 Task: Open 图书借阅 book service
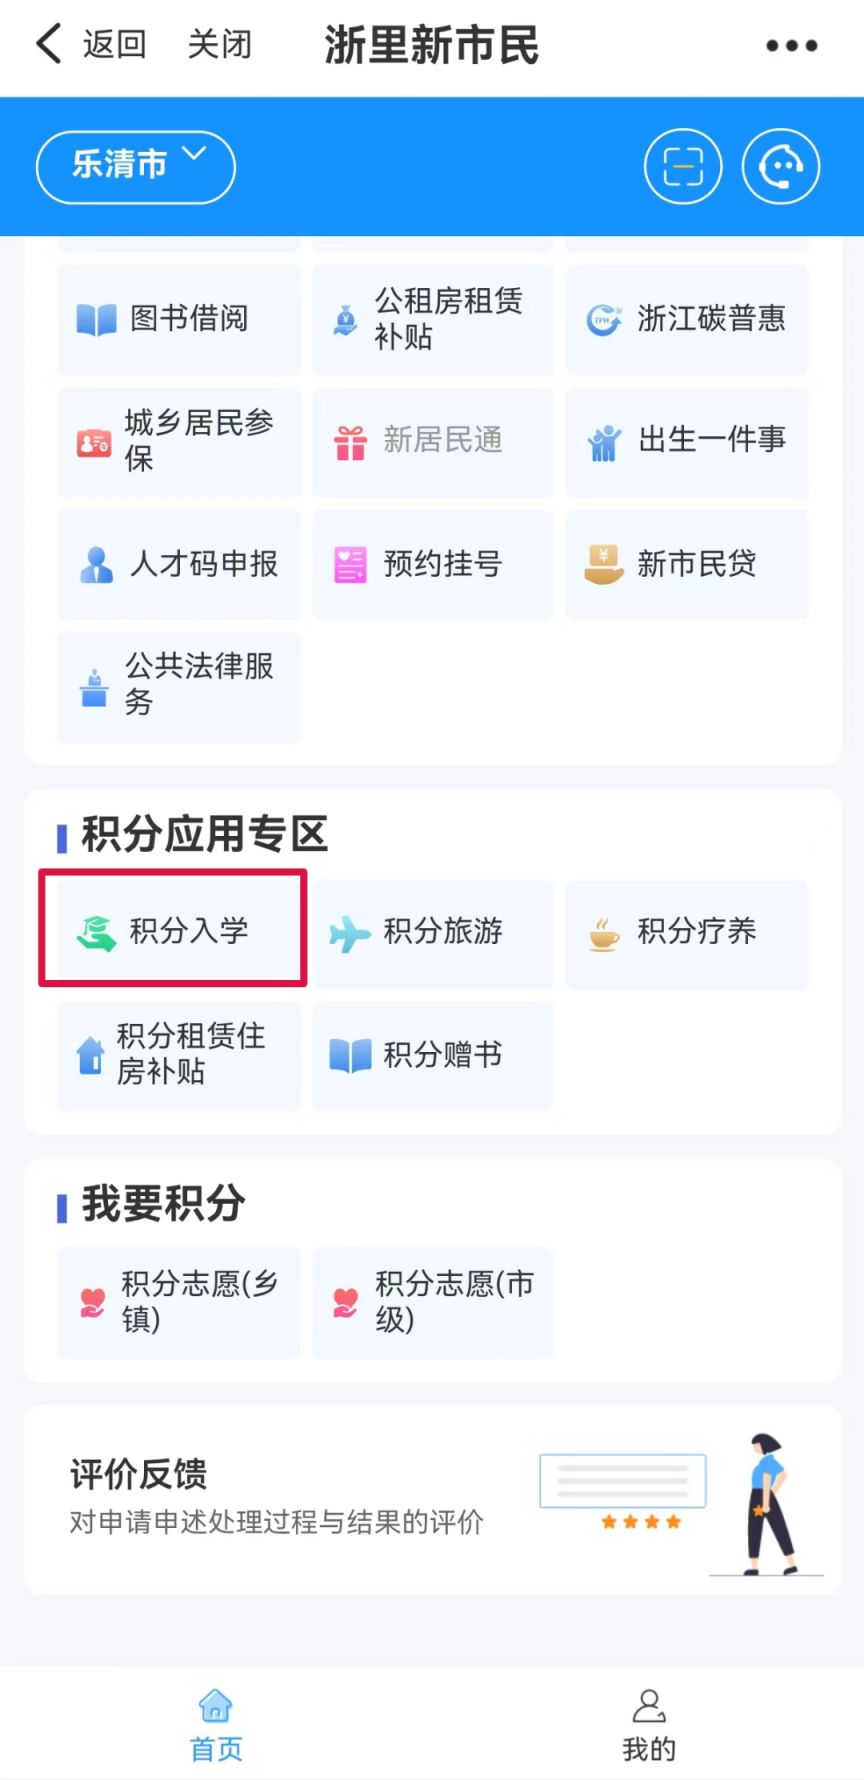click(178, 319)
